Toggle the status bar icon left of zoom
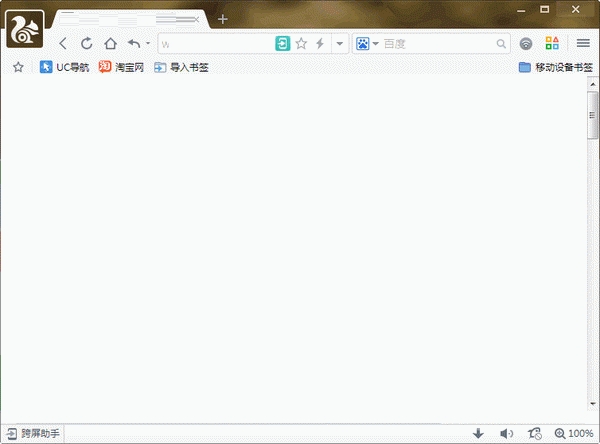This screenshot has width=600, height=444. click(535, 434)
